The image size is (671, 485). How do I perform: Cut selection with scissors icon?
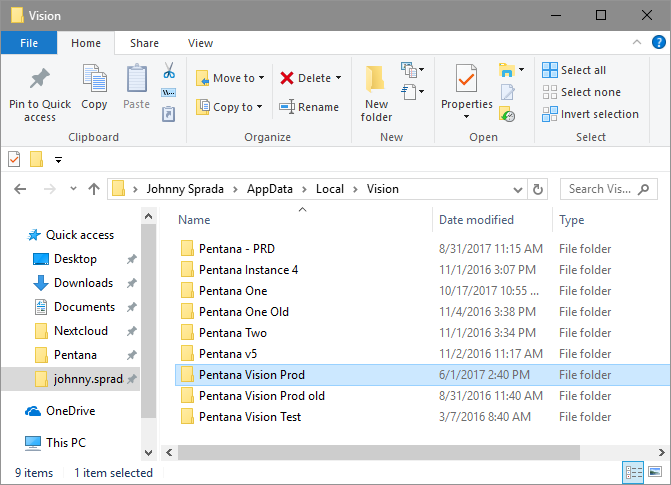point(169,70)
